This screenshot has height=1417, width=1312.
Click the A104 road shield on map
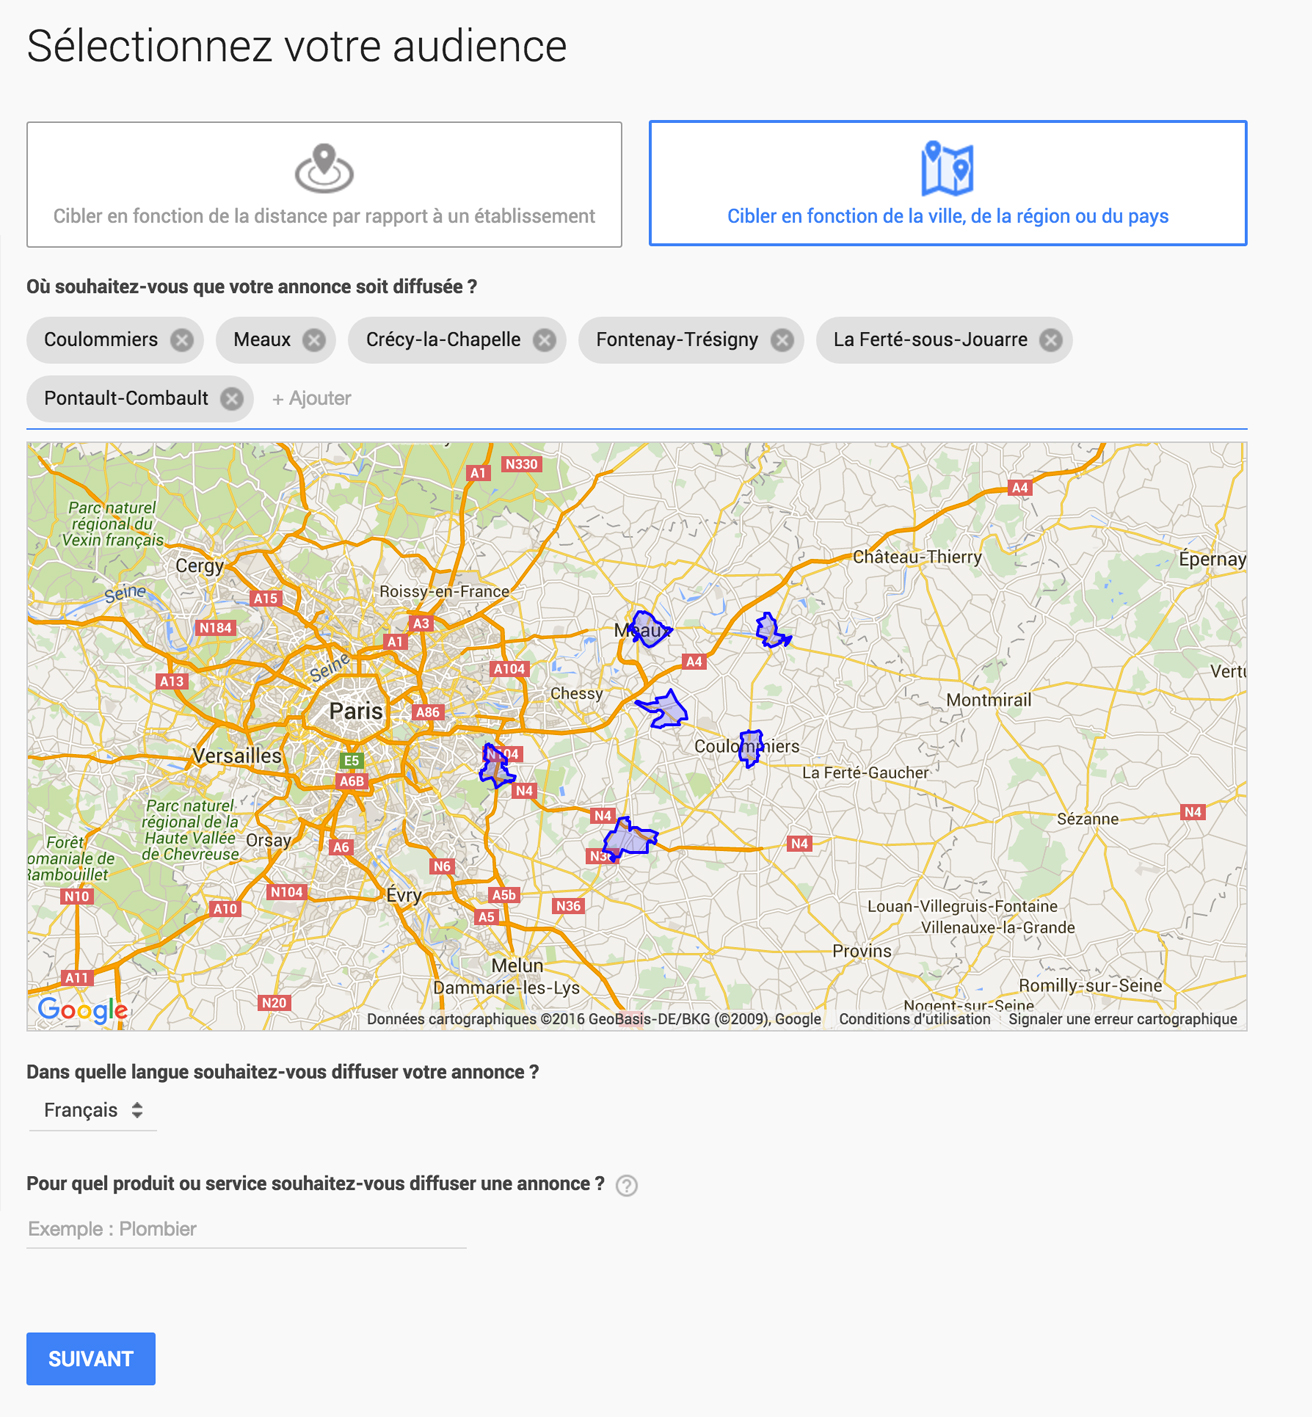[x=509, y=669]
